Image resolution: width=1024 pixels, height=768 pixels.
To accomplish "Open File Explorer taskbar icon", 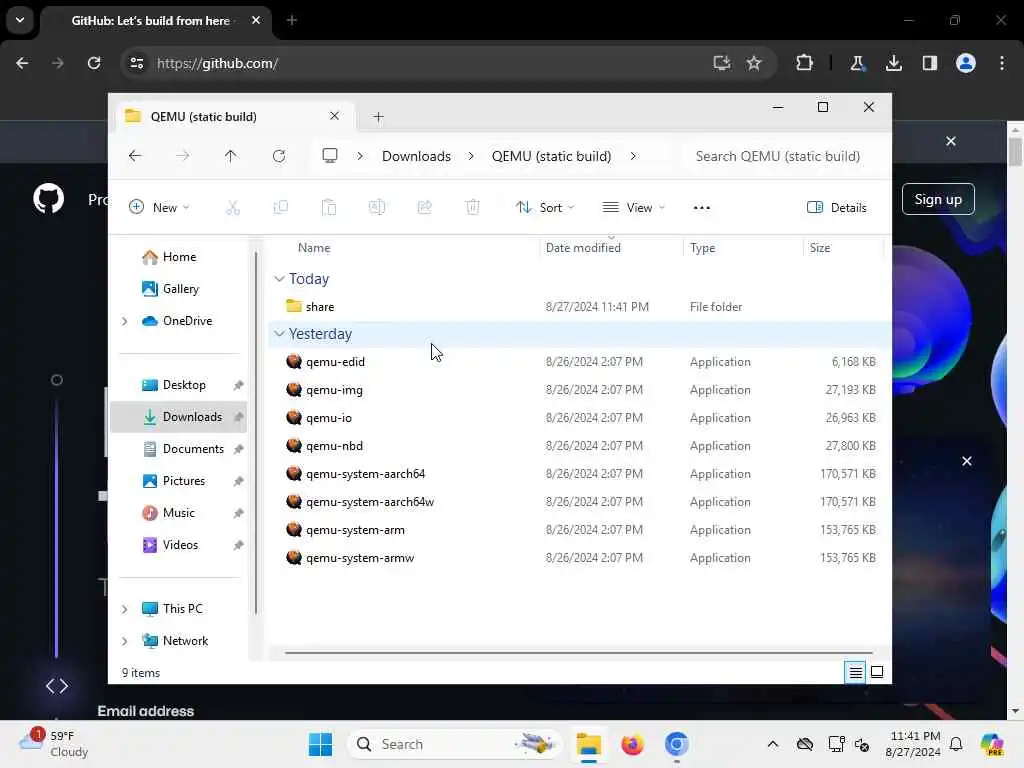I will (588, 744).
